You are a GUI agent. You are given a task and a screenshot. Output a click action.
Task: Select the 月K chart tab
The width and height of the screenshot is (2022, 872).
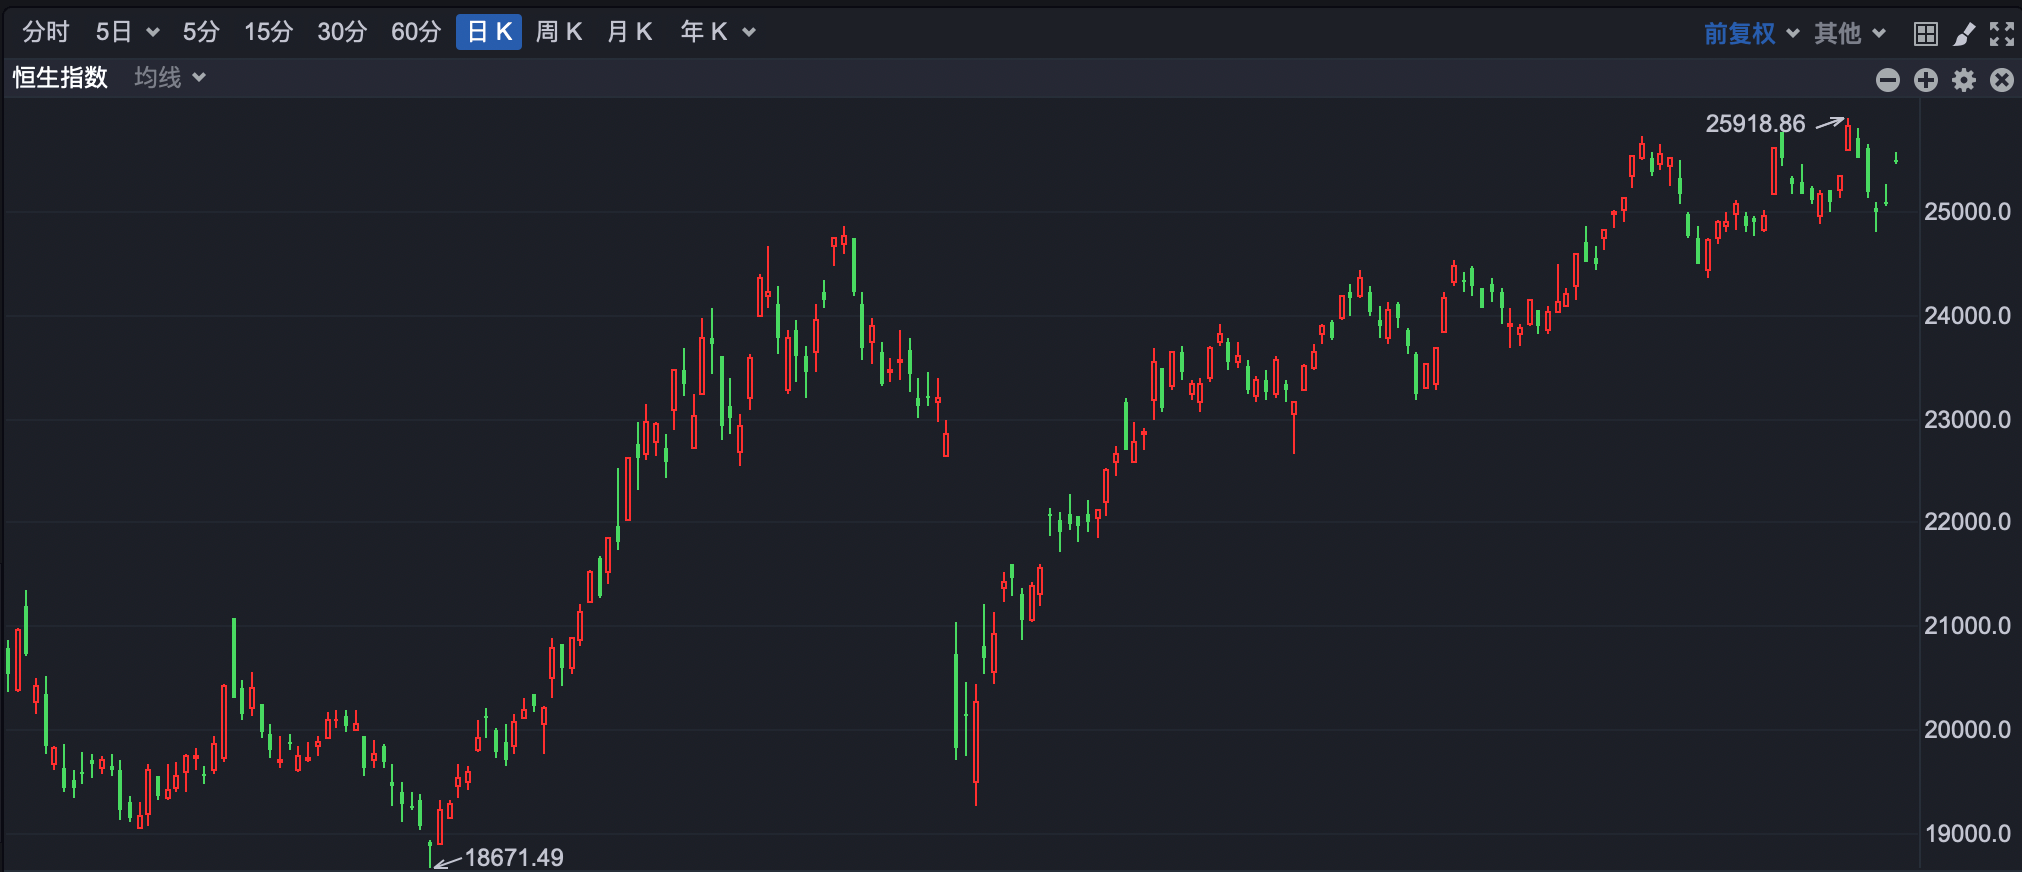[629, 32]
